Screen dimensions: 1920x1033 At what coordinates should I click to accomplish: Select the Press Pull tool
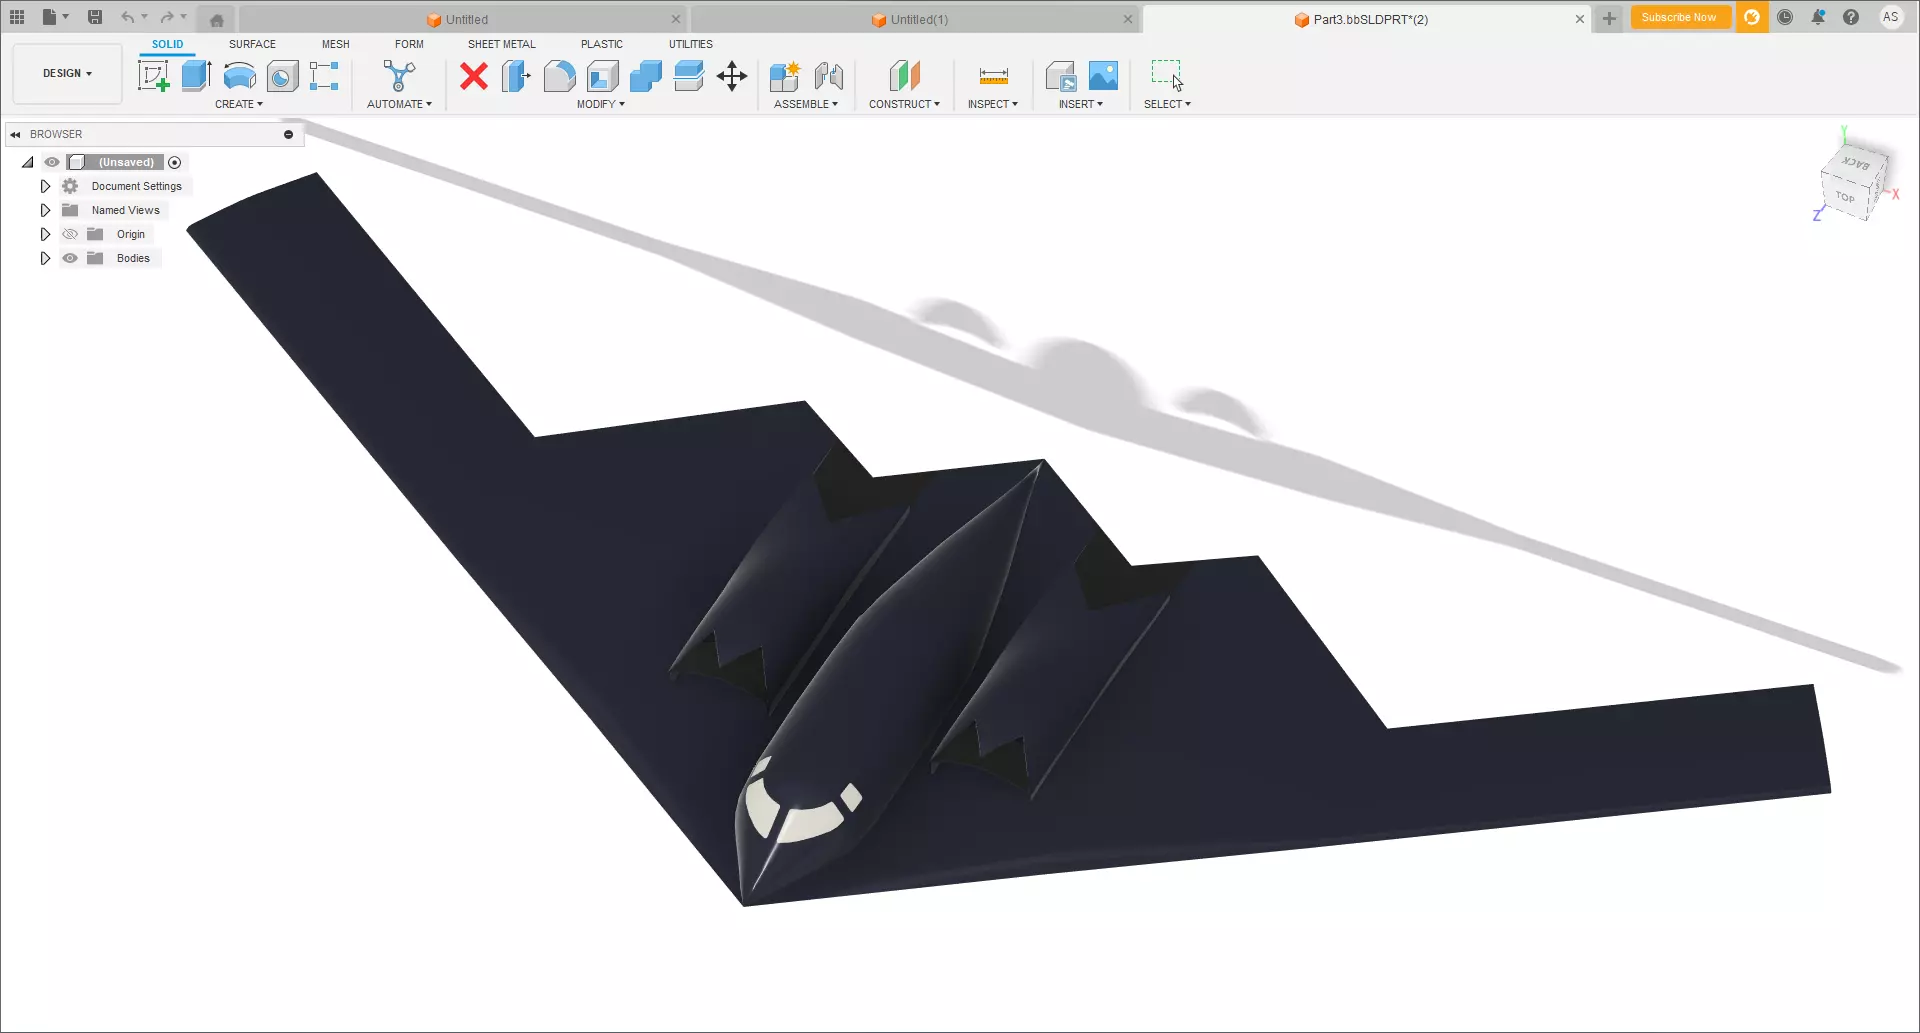click(x=516, y=76)
